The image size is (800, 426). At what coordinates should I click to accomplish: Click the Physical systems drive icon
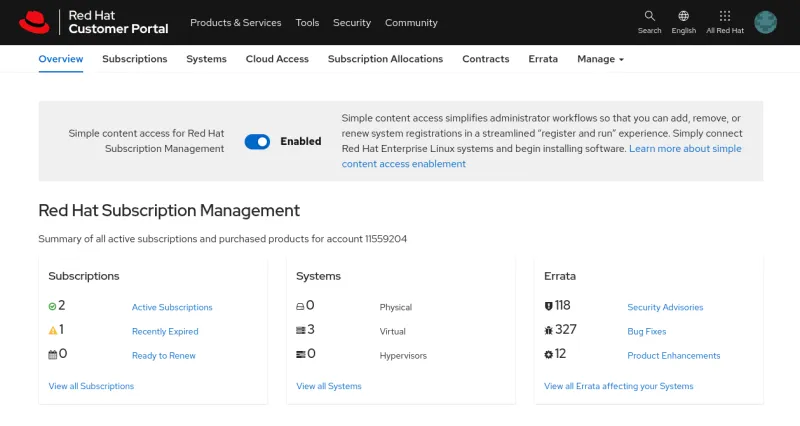coord(300,307)
